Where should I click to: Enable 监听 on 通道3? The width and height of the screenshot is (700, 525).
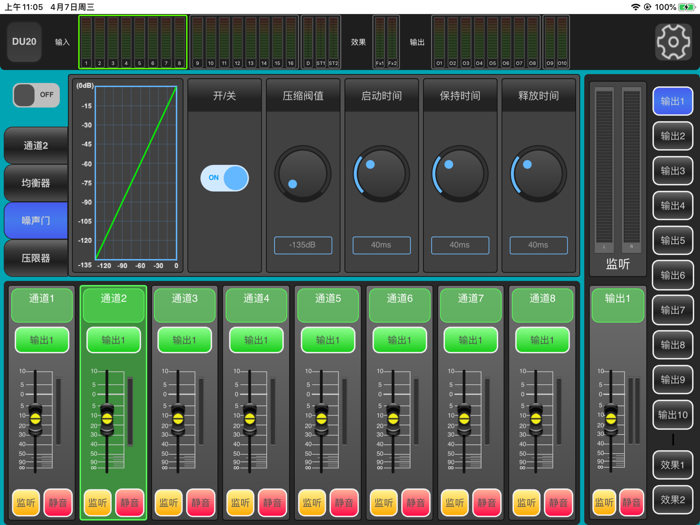click(169, 503)
